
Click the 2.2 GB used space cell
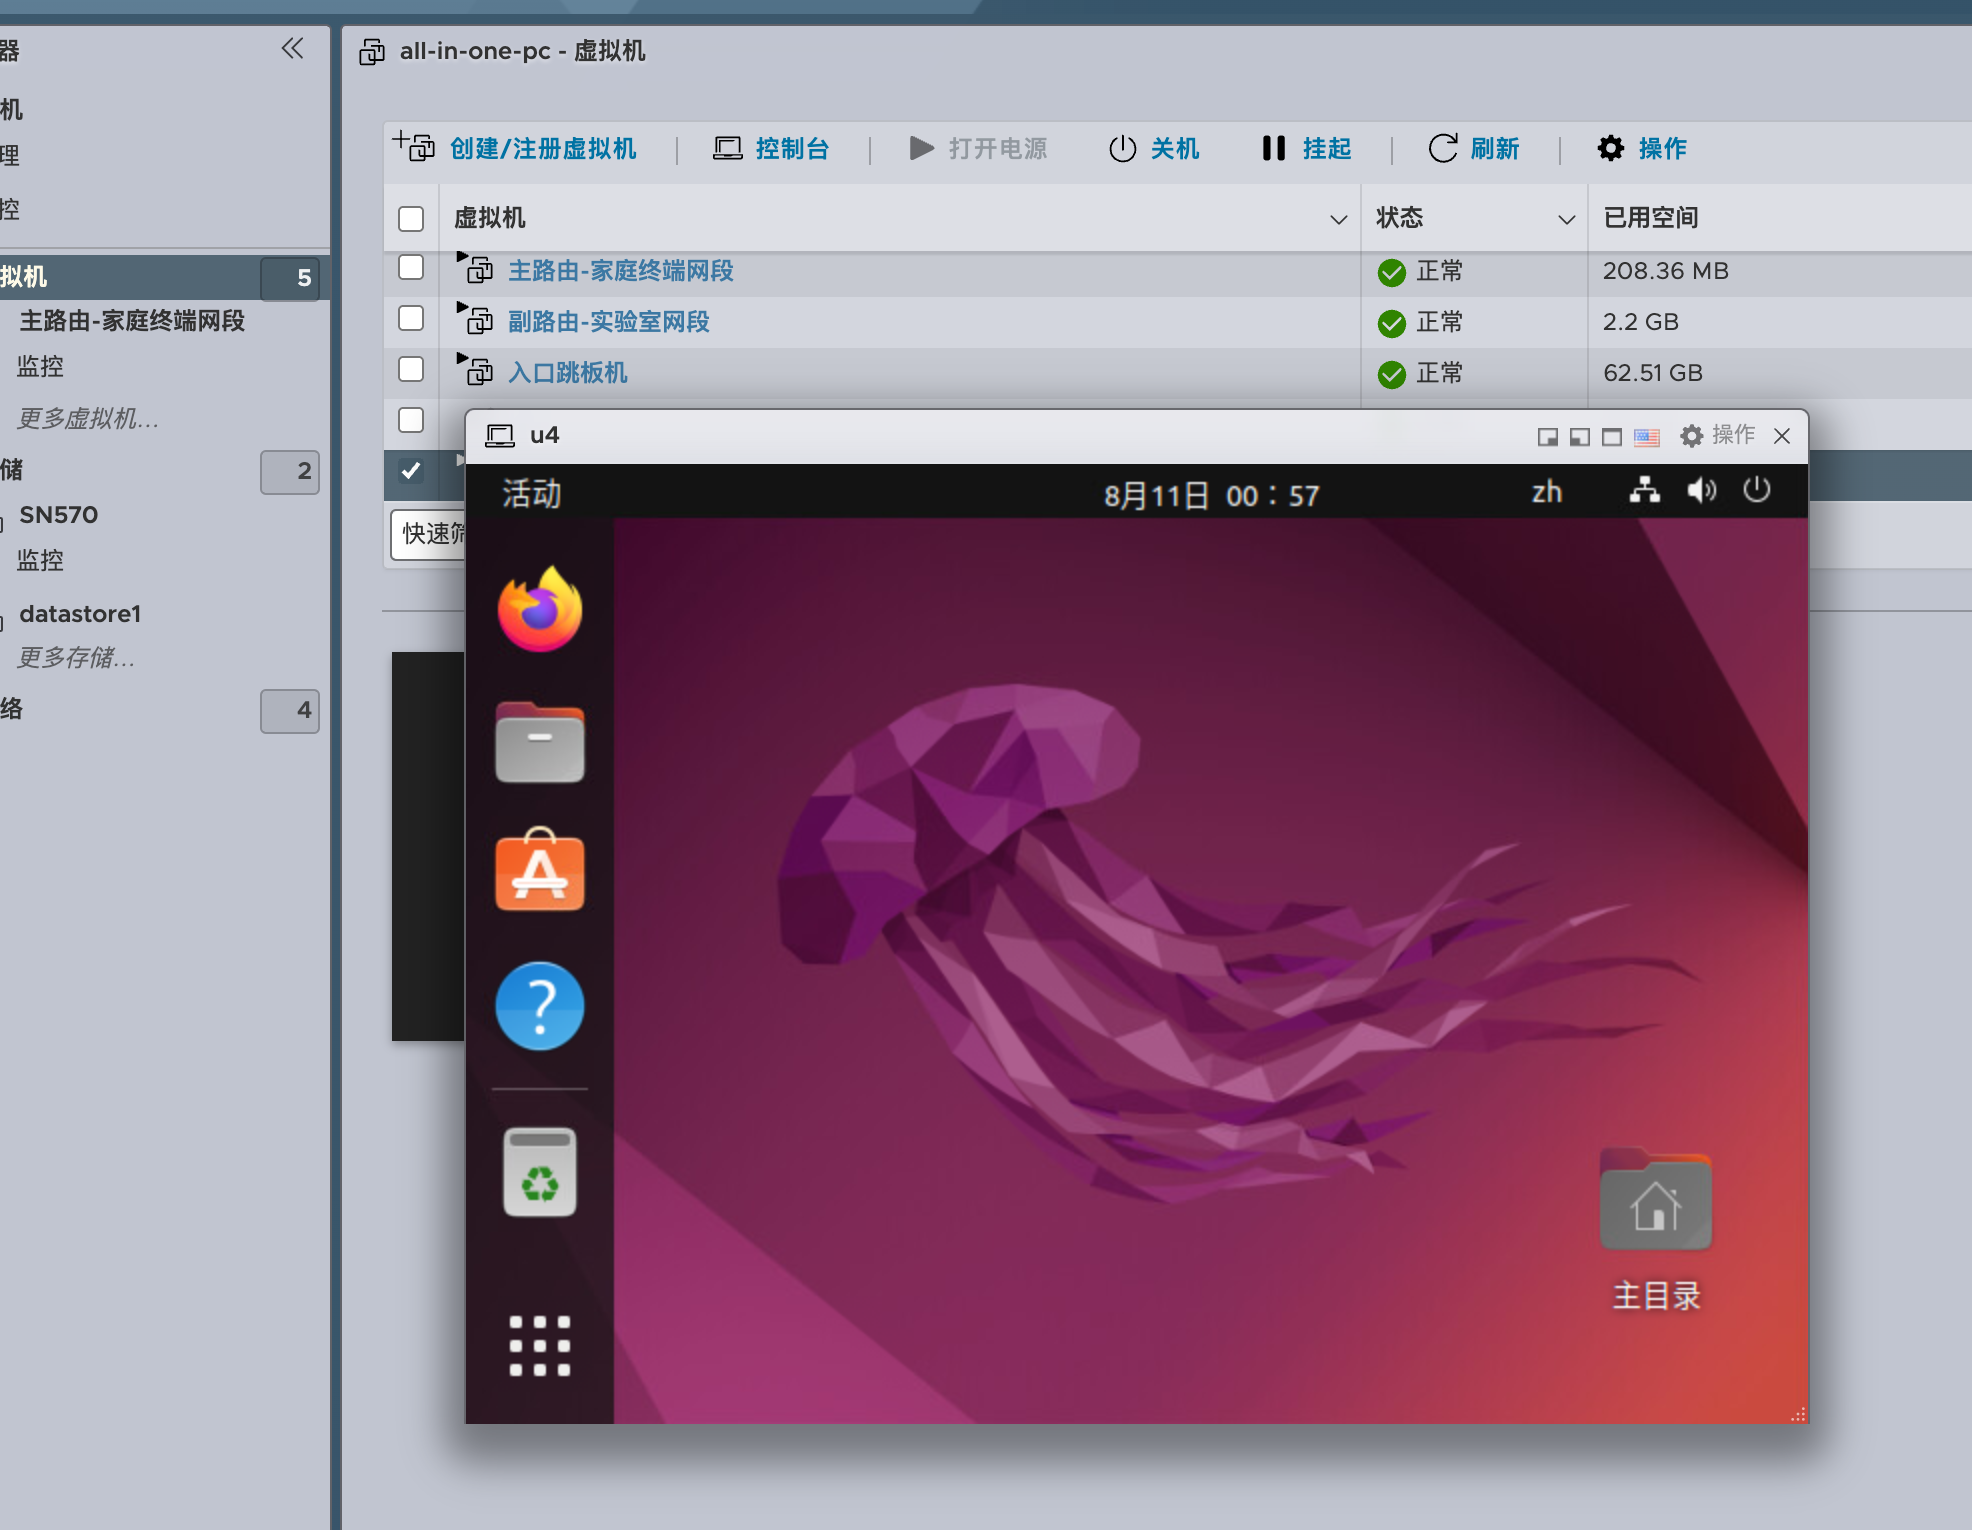[1641, 322]
